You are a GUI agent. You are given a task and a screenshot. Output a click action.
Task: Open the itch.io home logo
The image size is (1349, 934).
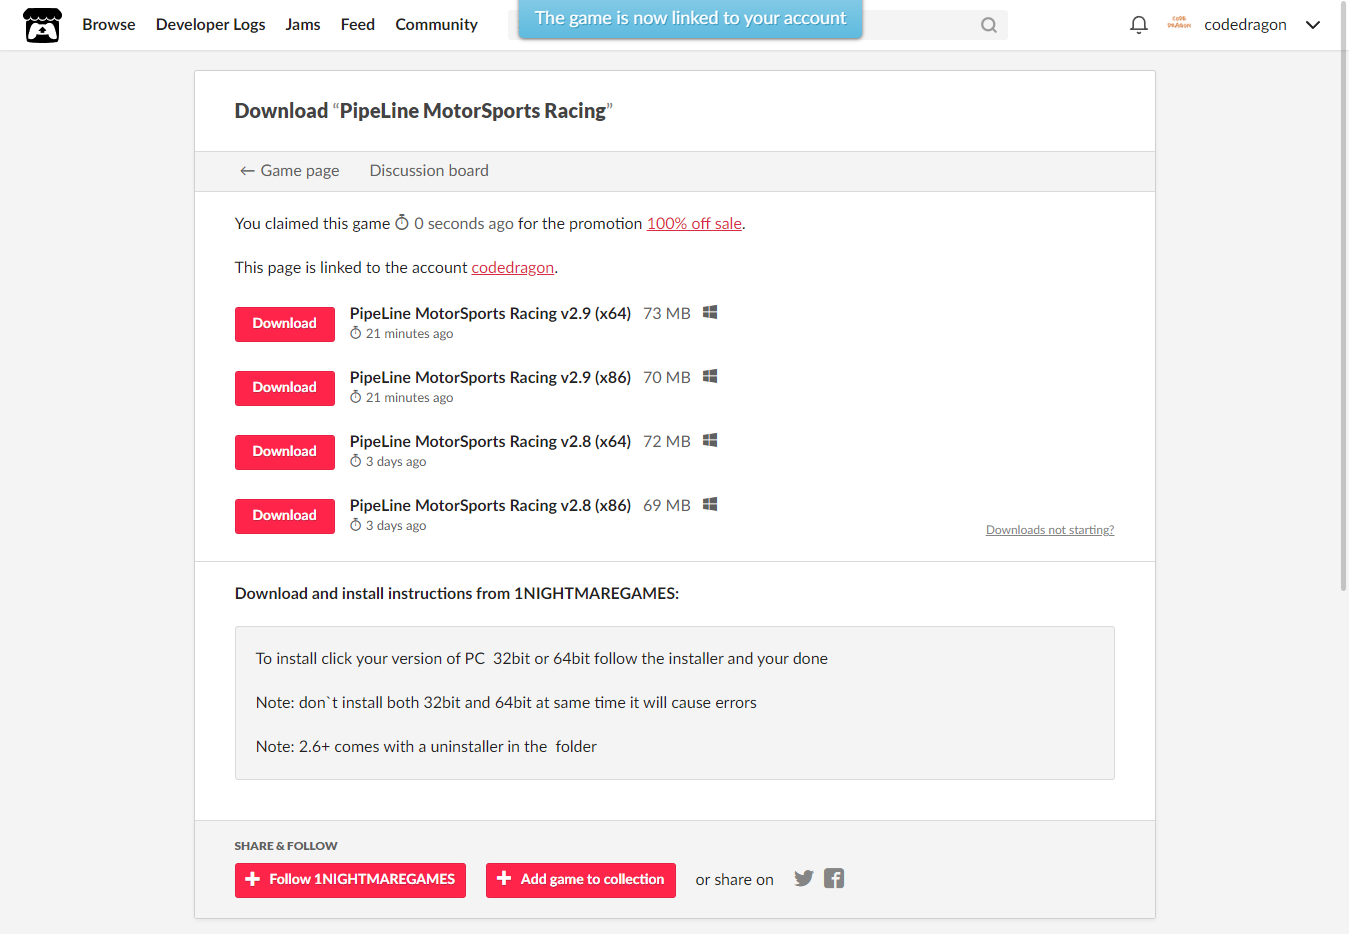click(x=42, y=25)
